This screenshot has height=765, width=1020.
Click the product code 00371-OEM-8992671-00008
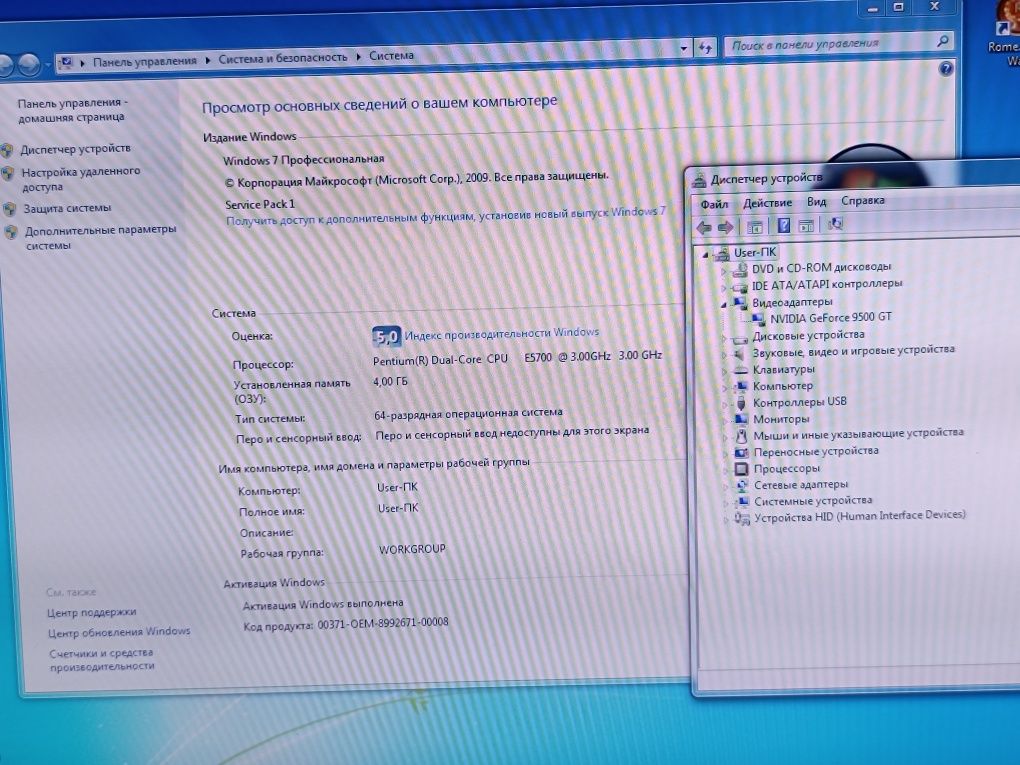383,624
